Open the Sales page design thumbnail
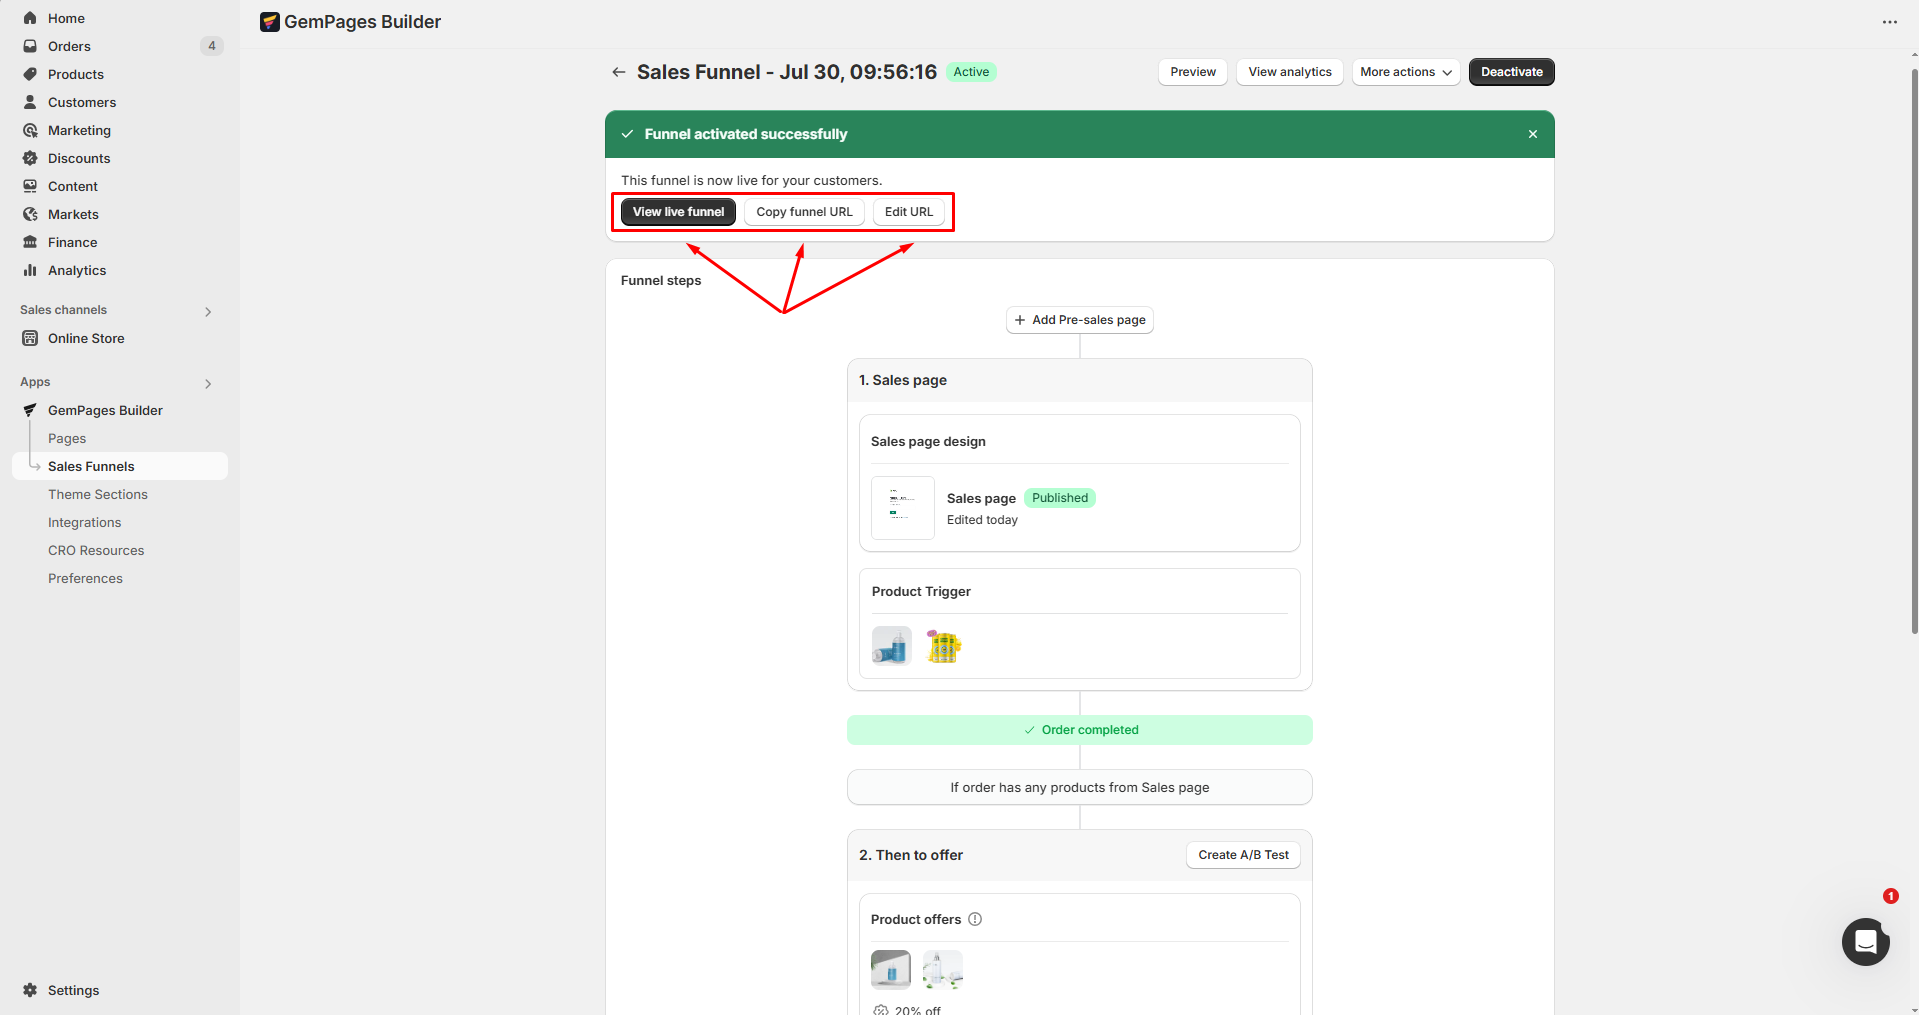Screen dimensions: 1919x1015 (902, 508)
